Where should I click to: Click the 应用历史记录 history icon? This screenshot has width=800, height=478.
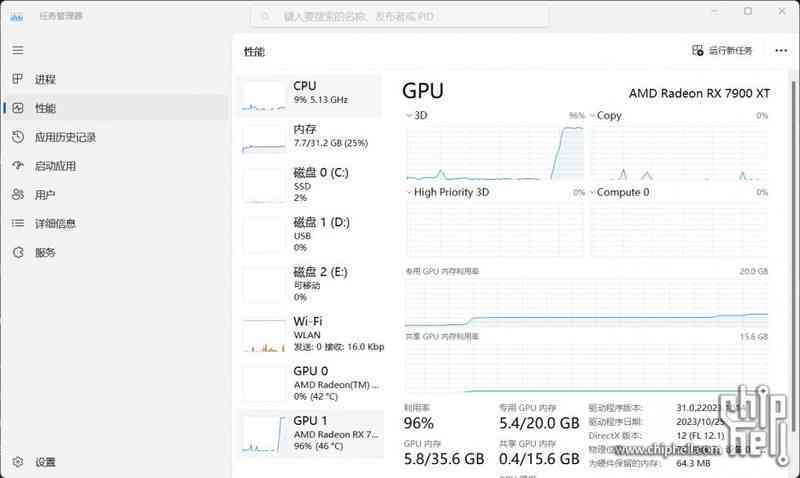(18, 137)
